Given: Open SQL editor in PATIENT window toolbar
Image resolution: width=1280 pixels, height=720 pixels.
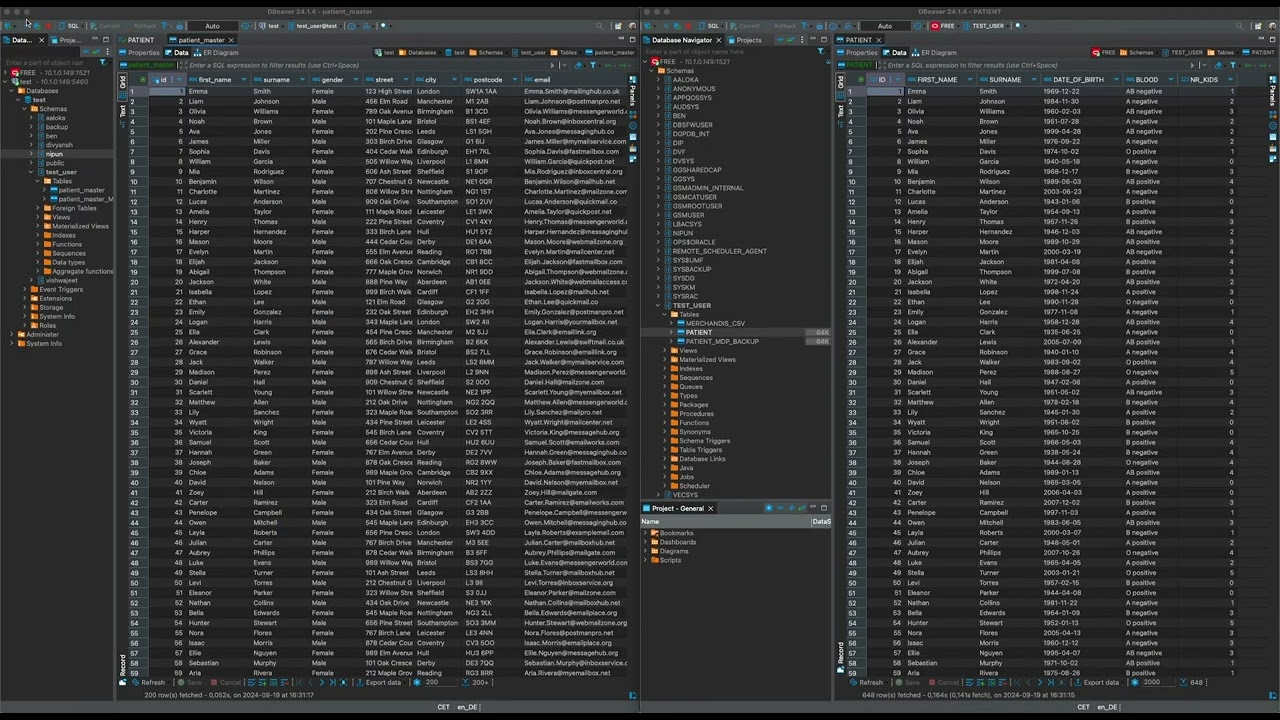Looking at the screenshot, I should [x=710, y=26].
